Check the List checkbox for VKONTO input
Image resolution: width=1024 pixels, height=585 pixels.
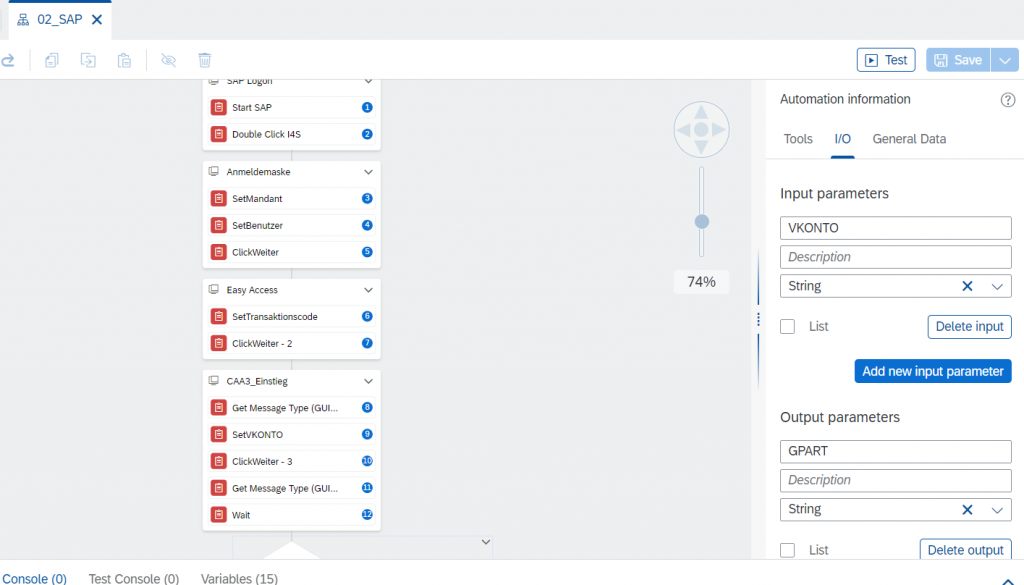click(788, 326)
